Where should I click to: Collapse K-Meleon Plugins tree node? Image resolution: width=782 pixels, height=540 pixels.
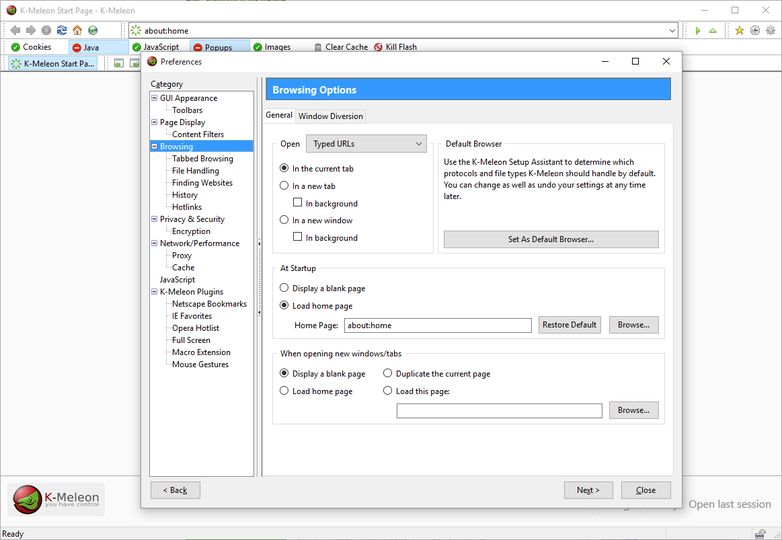tap(155, 291)
